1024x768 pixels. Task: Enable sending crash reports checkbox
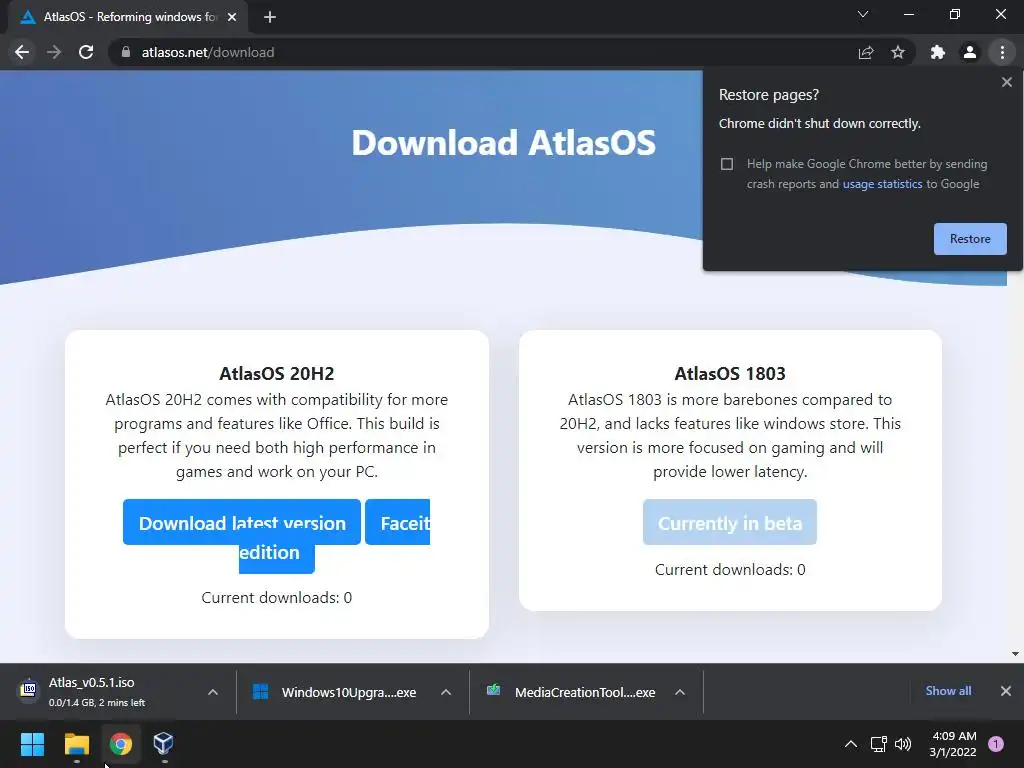click(727, 164)
